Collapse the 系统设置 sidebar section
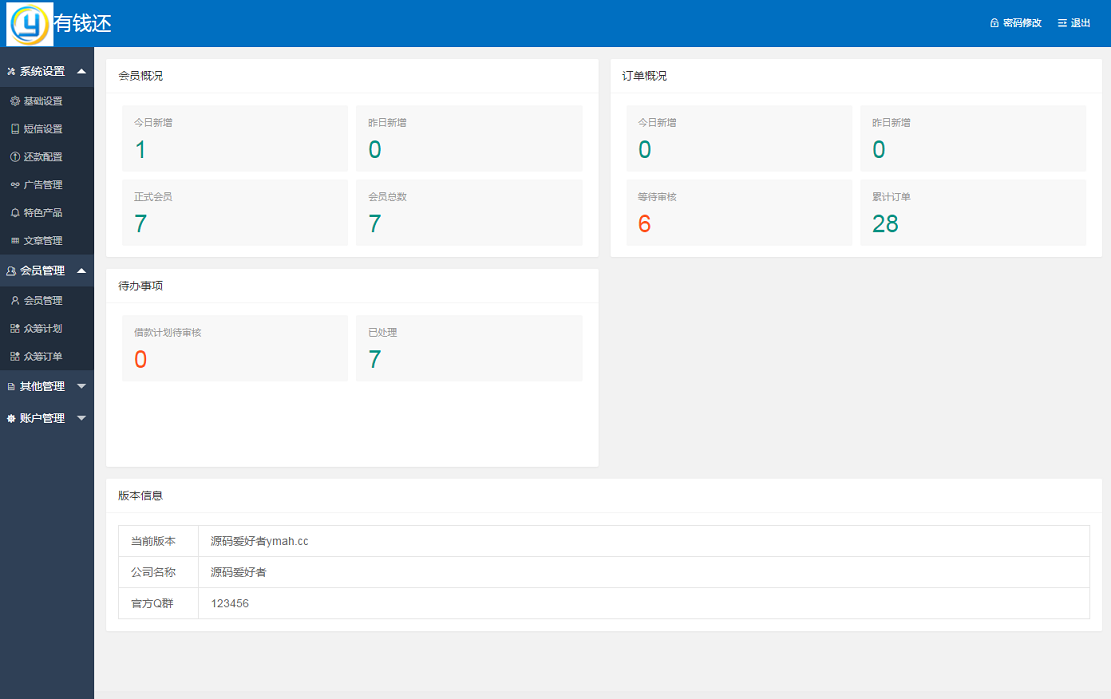Screen dimensions: 1111x699 click(x=46, y=71)
